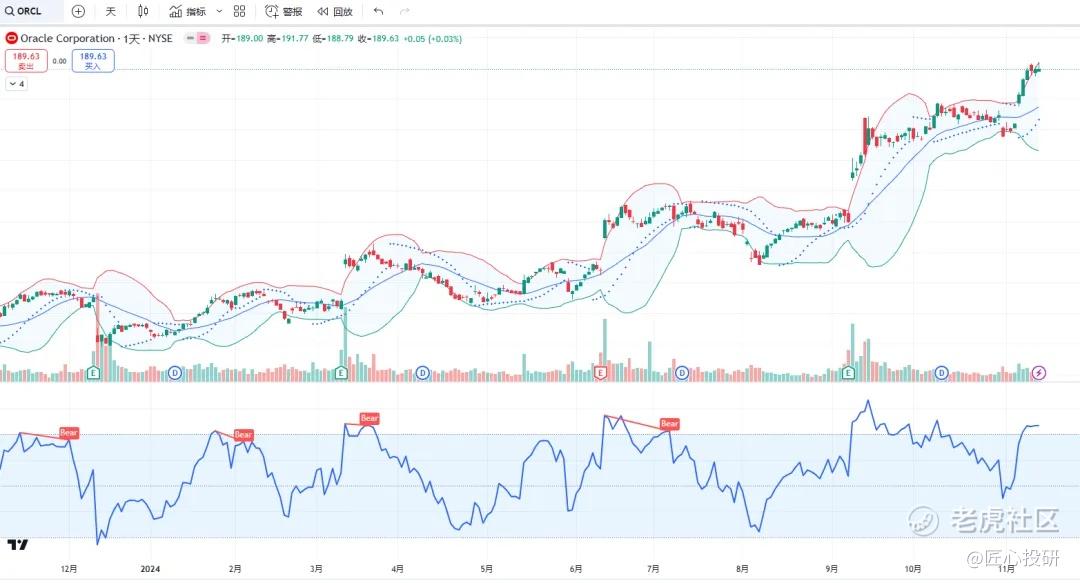Screen dimensions: 1080x583
Task: Click the 低=188.79 low value
Action: pos(333,39)
